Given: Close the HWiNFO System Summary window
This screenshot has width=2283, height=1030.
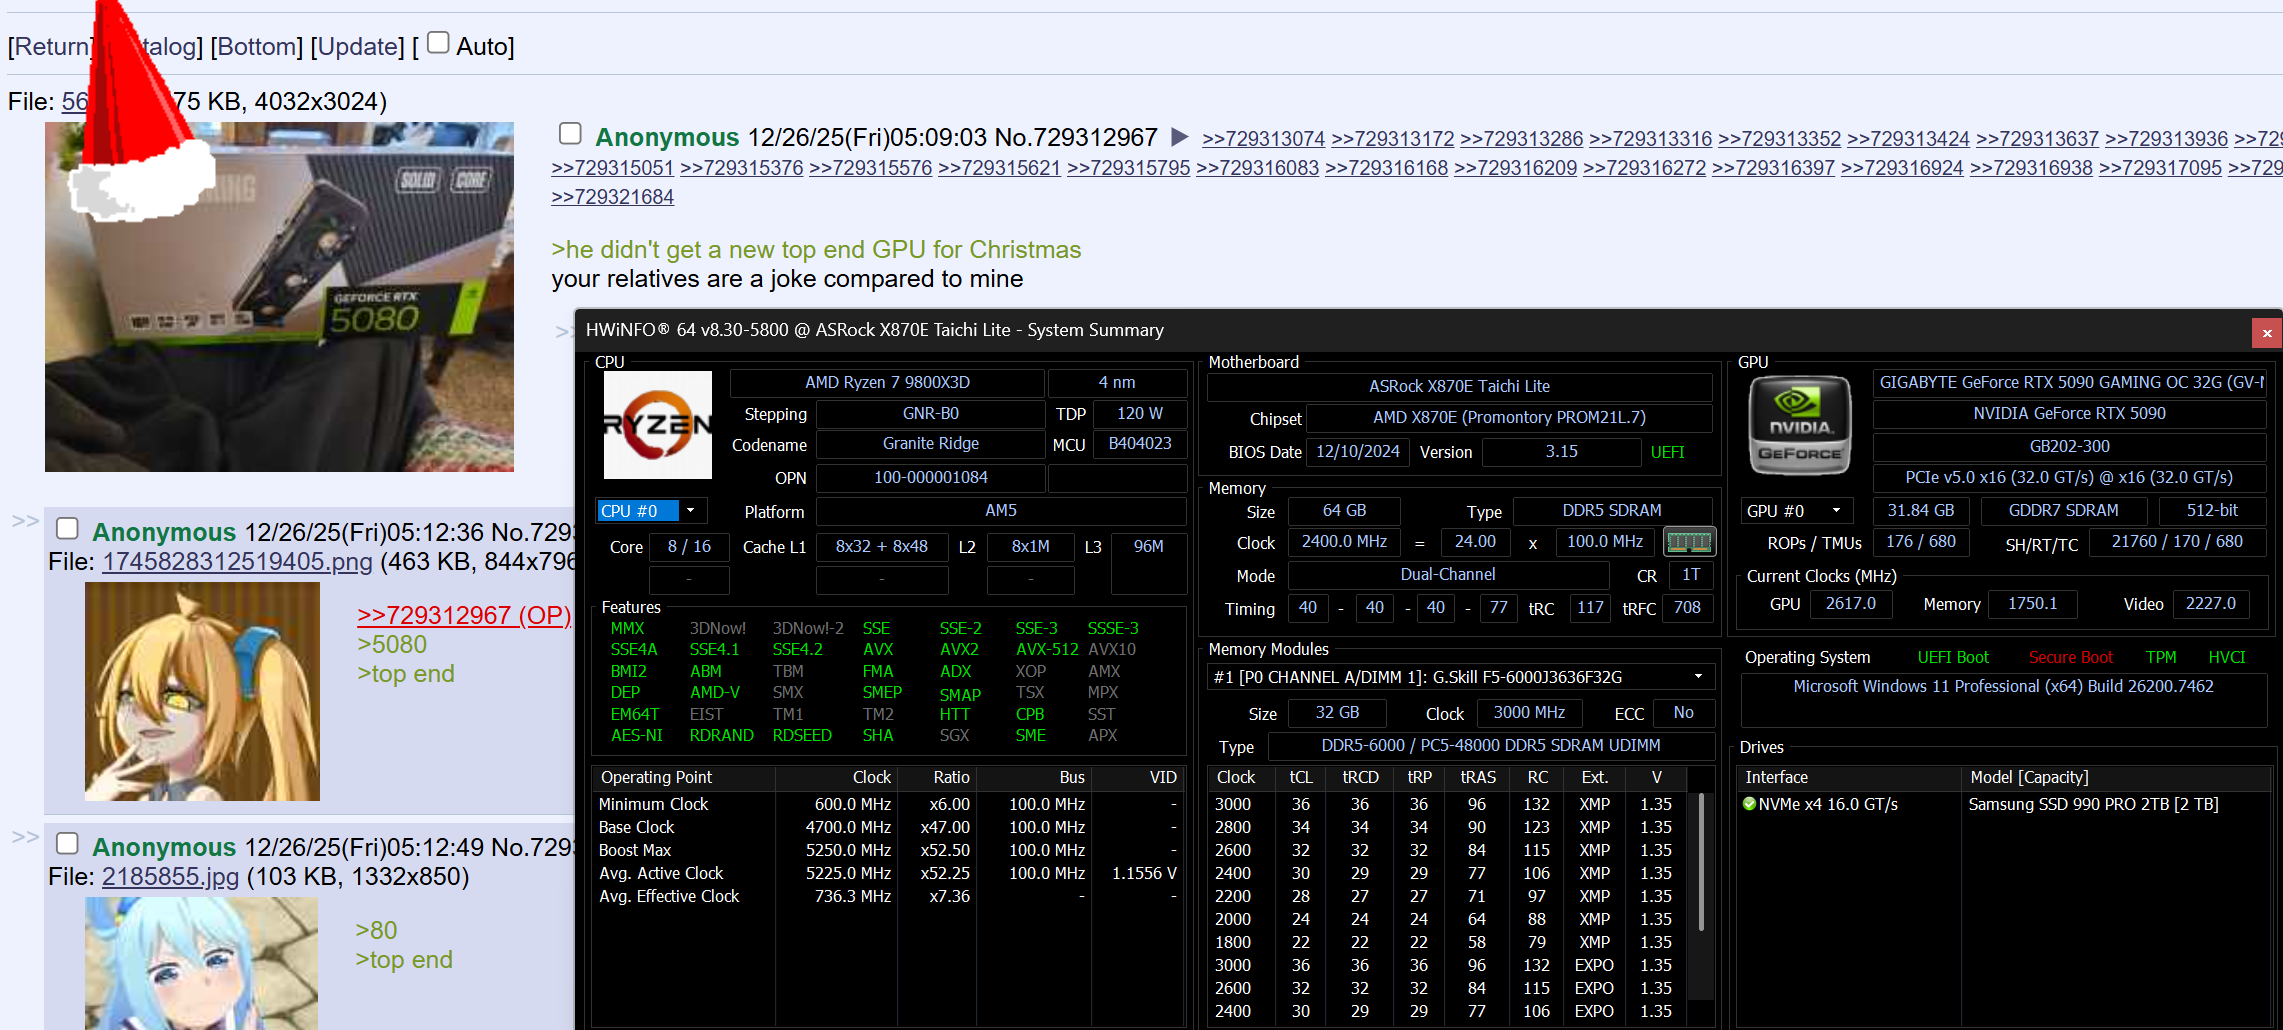Looking at the screenshot, I should (x=2267, y=332).
